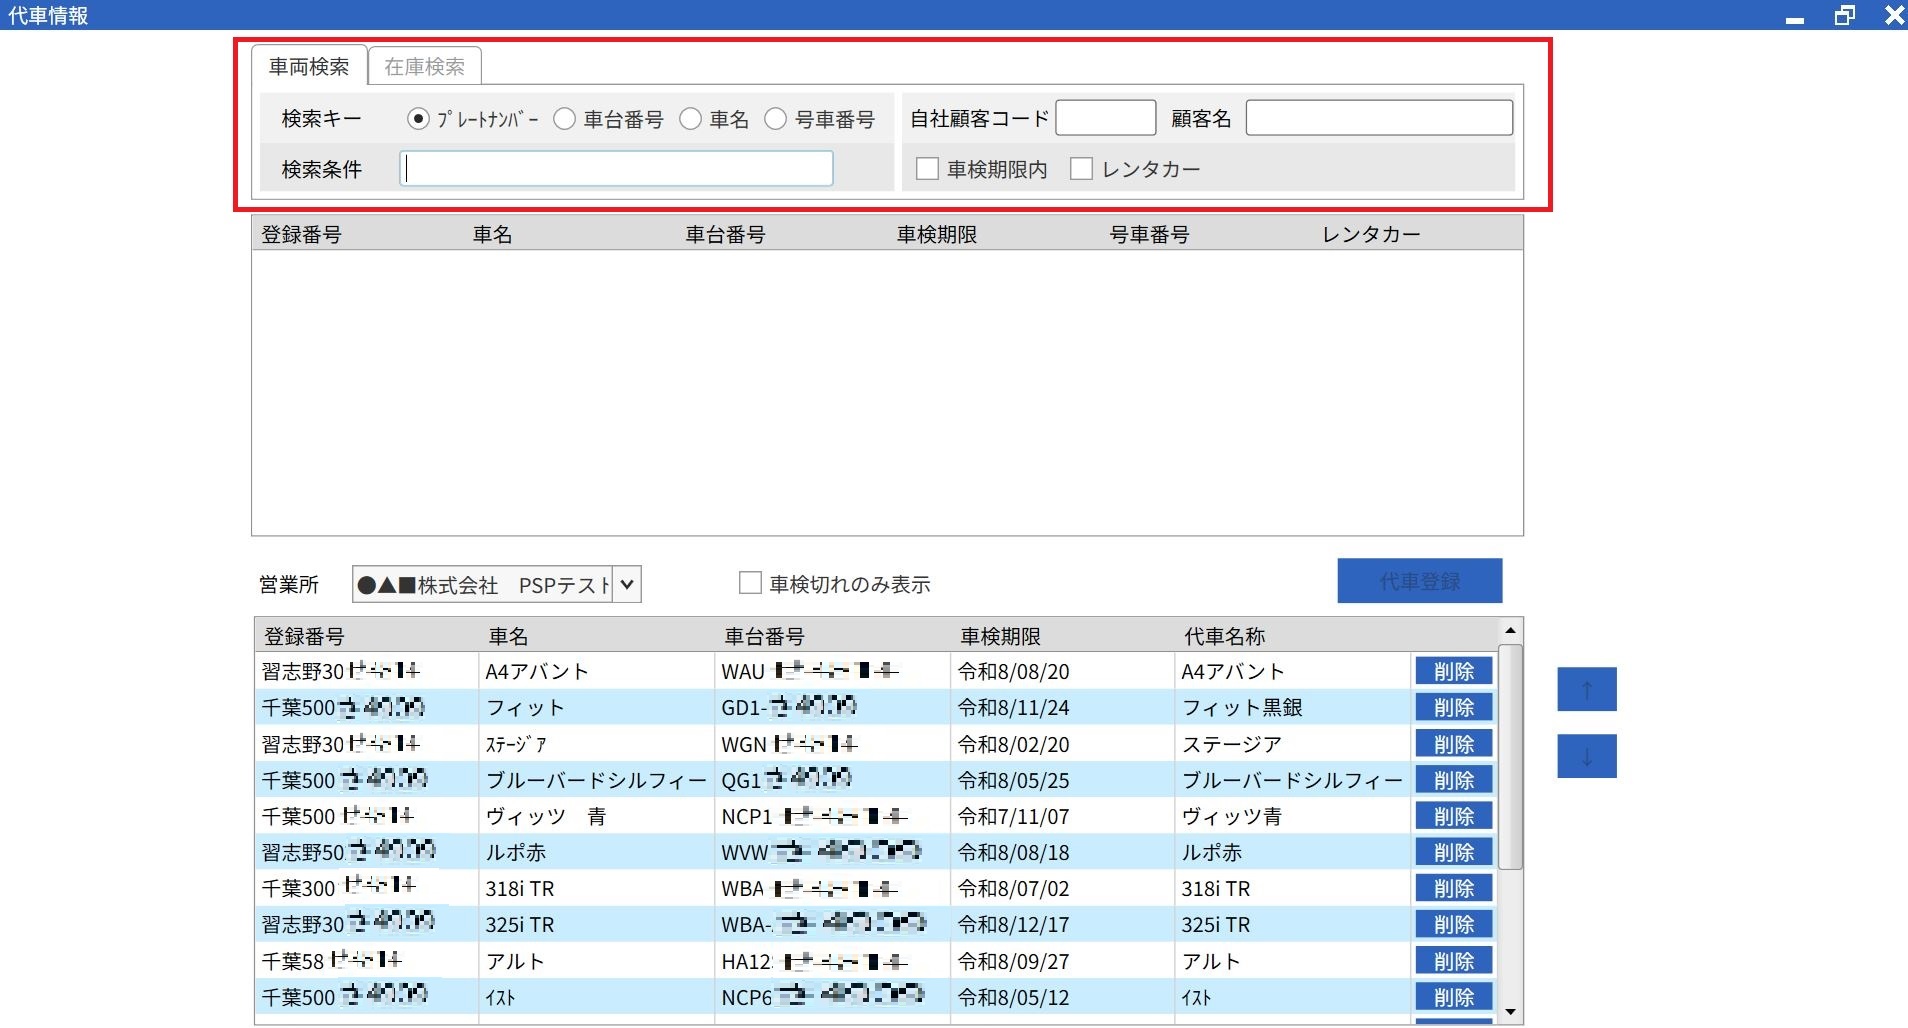Image resolution: width=1908 pixels, height=1028 pixels.
Task: Click the レンタカー column header
Action: tap(1371, 235)
